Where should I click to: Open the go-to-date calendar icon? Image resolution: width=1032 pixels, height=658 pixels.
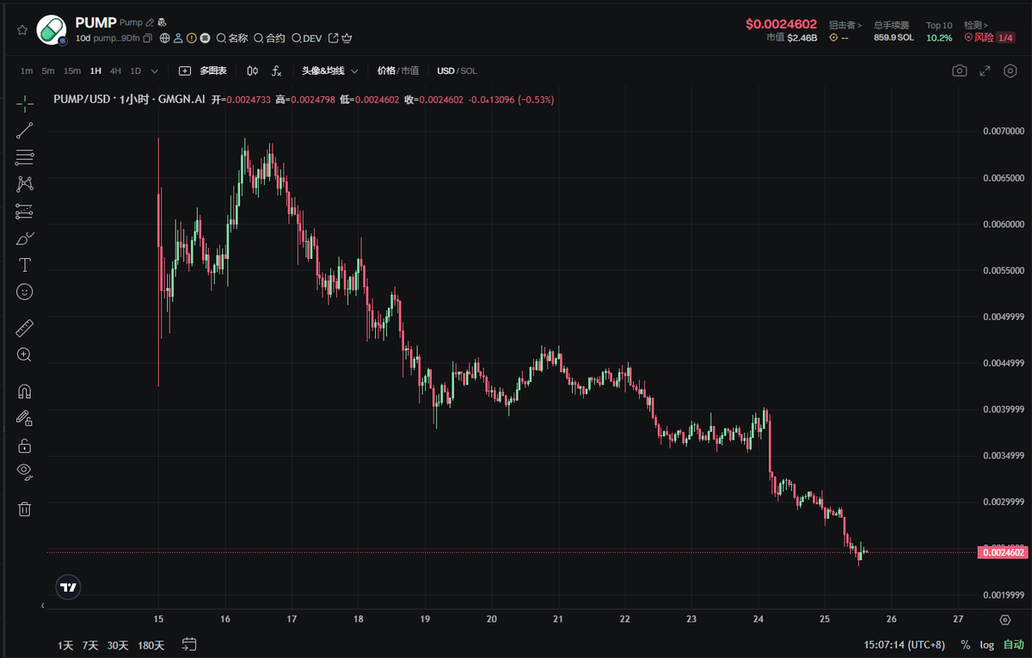(189, 645)
